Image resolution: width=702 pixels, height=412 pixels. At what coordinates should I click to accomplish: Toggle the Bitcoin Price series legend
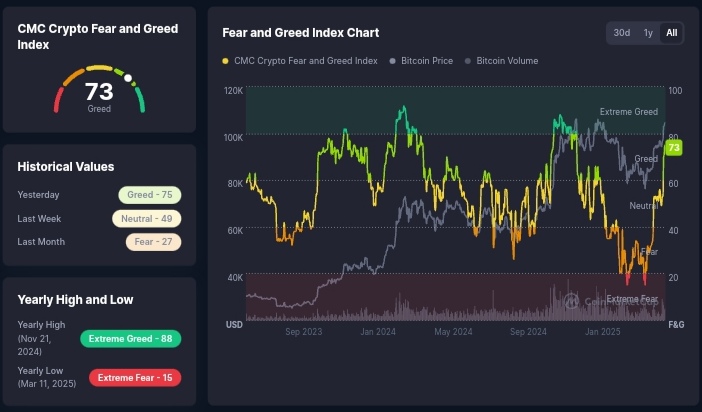429,61
